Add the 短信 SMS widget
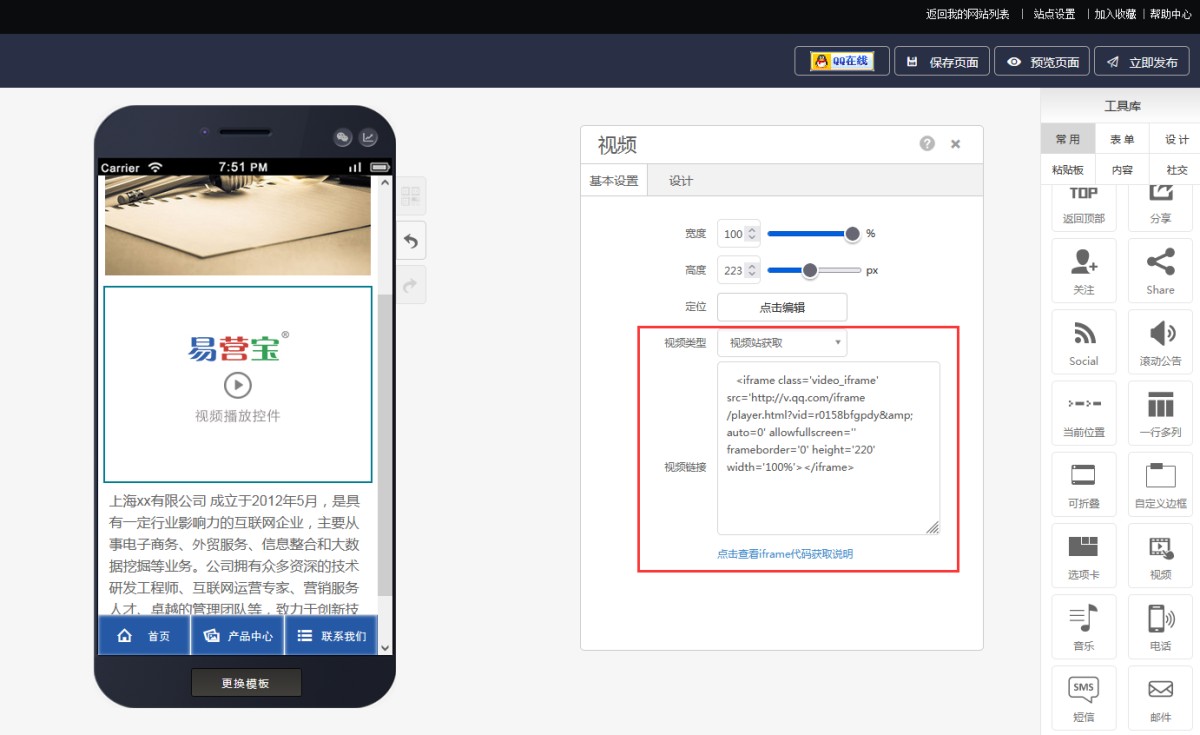1200x735 pixels. click(1084, 697)
